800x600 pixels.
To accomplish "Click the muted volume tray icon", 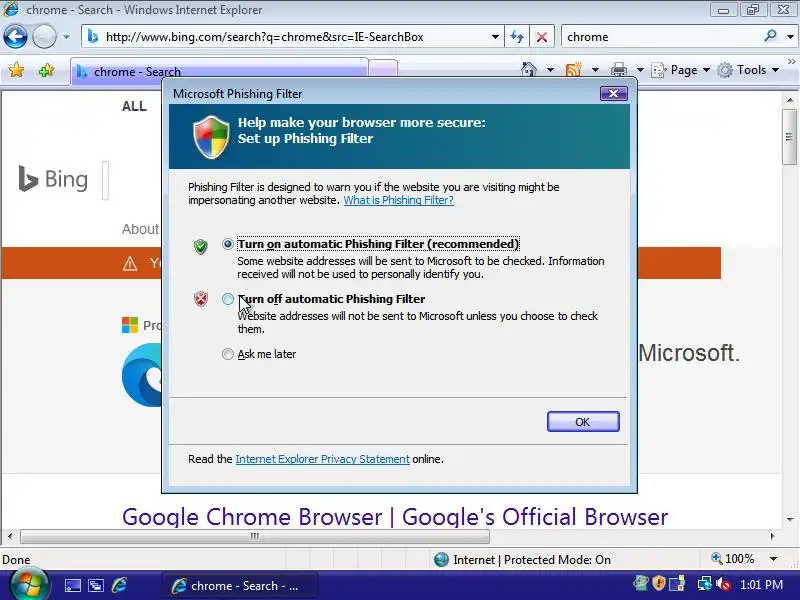I will click(x=723, y=584).
